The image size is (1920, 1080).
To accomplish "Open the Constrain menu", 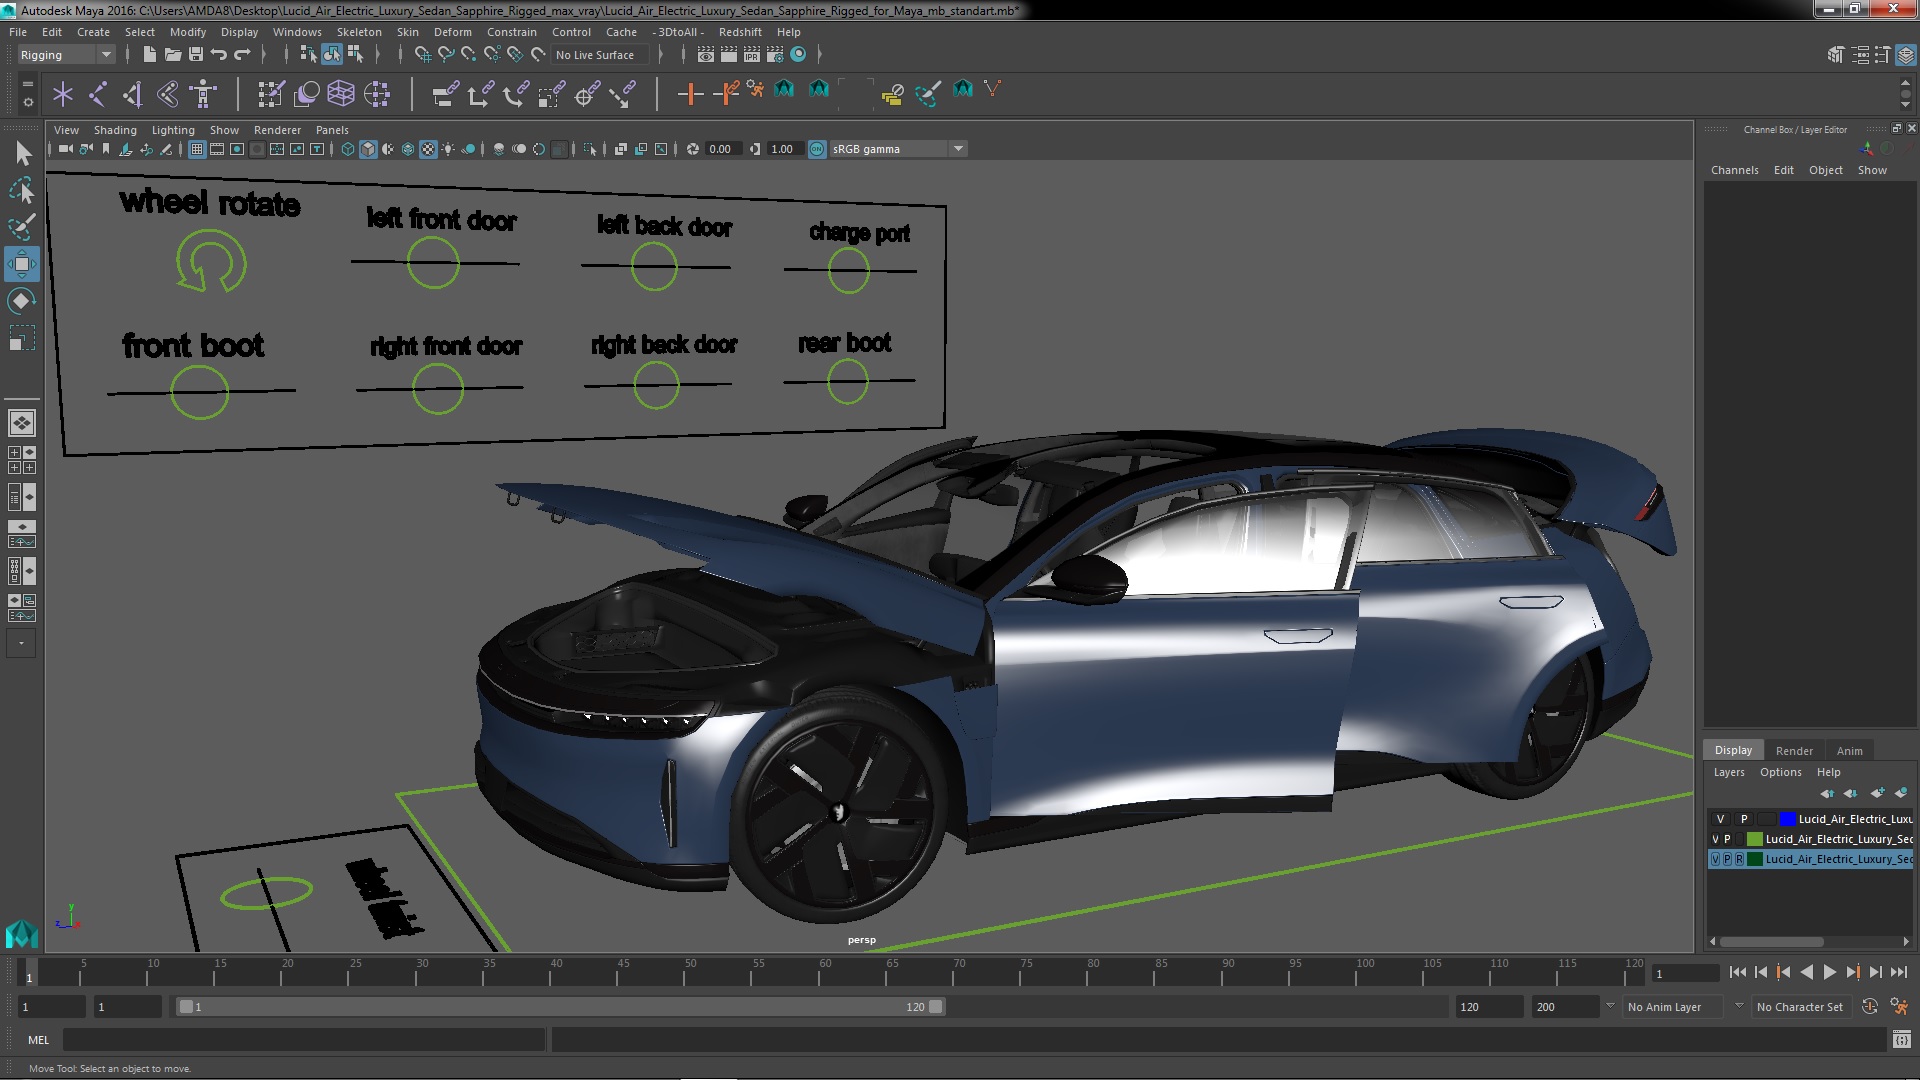I will [x=512, y=32].
